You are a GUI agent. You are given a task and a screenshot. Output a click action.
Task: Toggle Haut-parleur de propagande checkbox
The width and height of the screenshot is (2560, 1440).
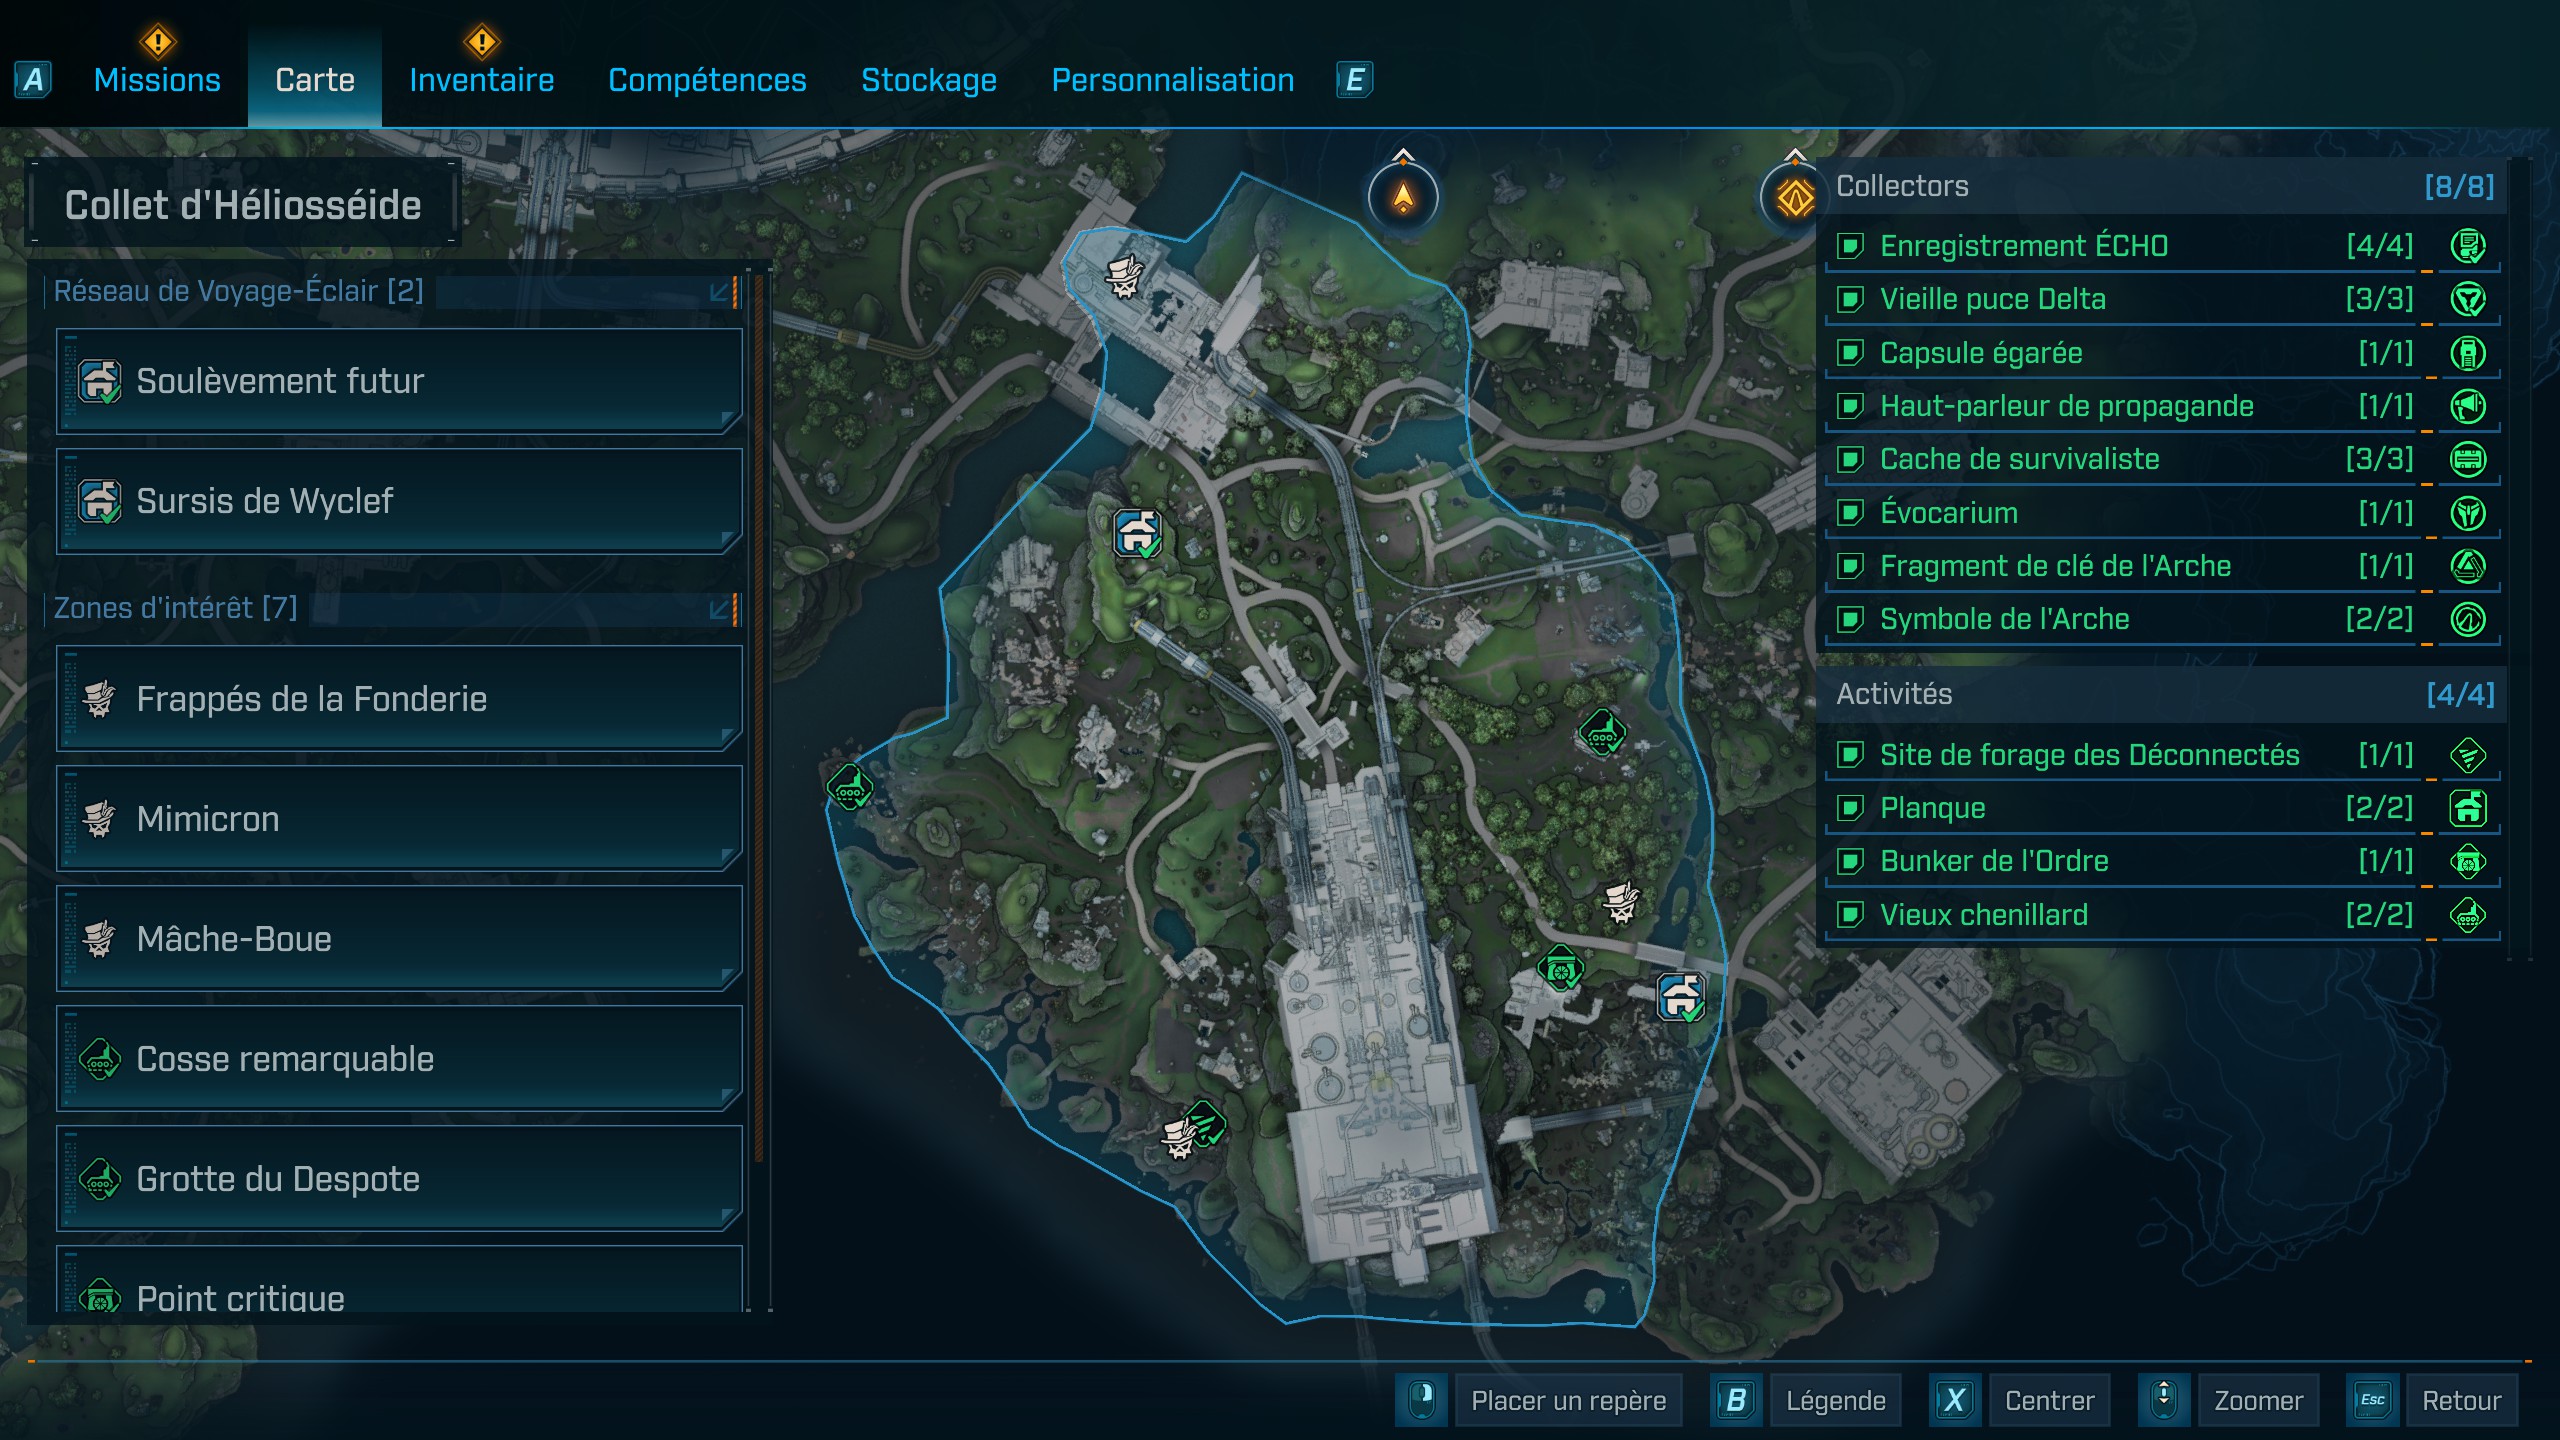[x=1851, y=406]
